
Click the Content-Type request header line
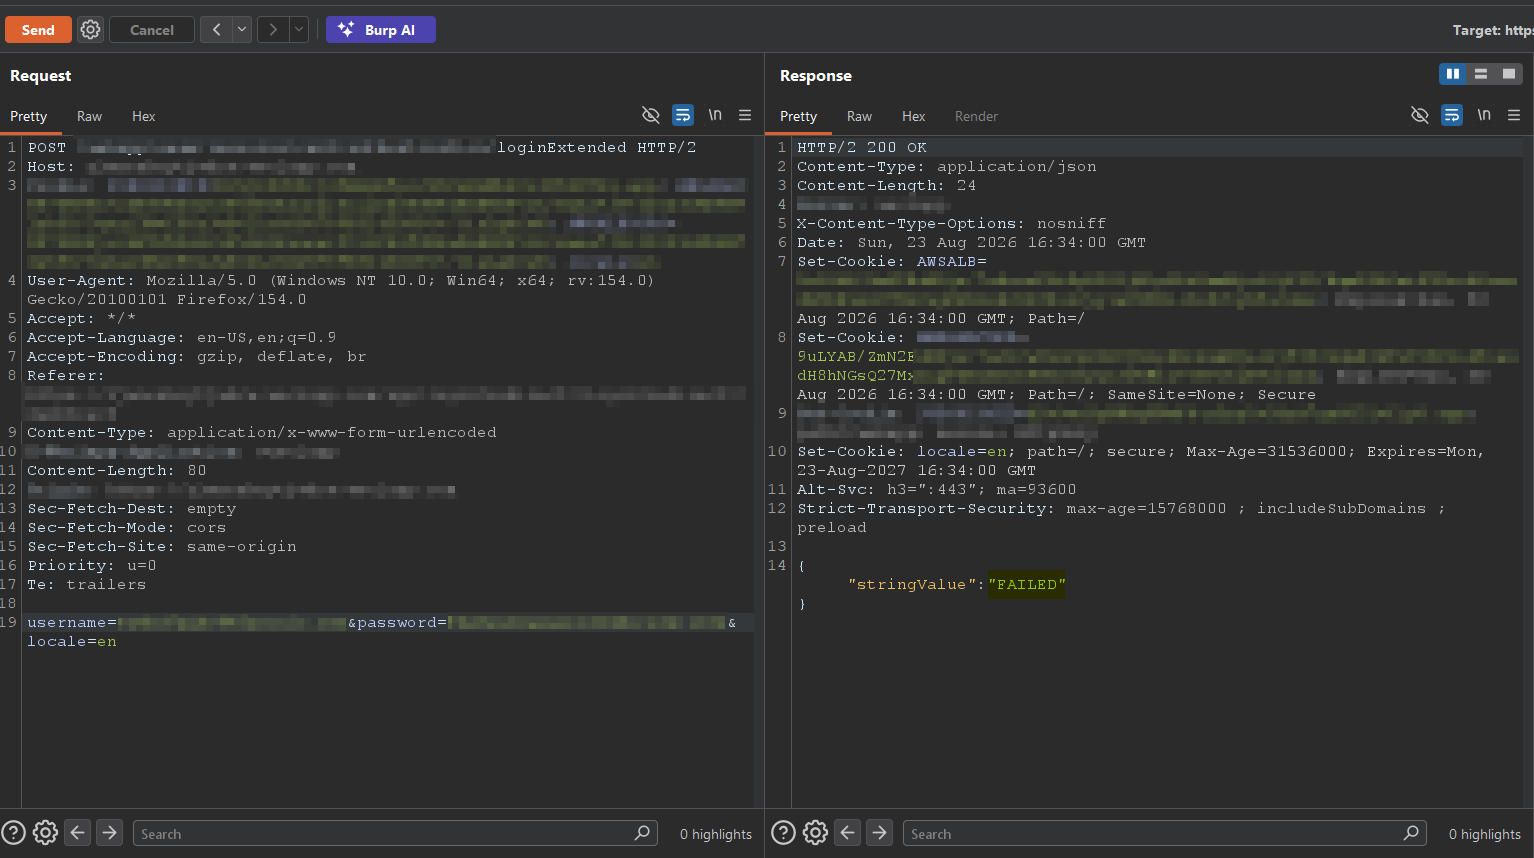click(x=262, y=433)
